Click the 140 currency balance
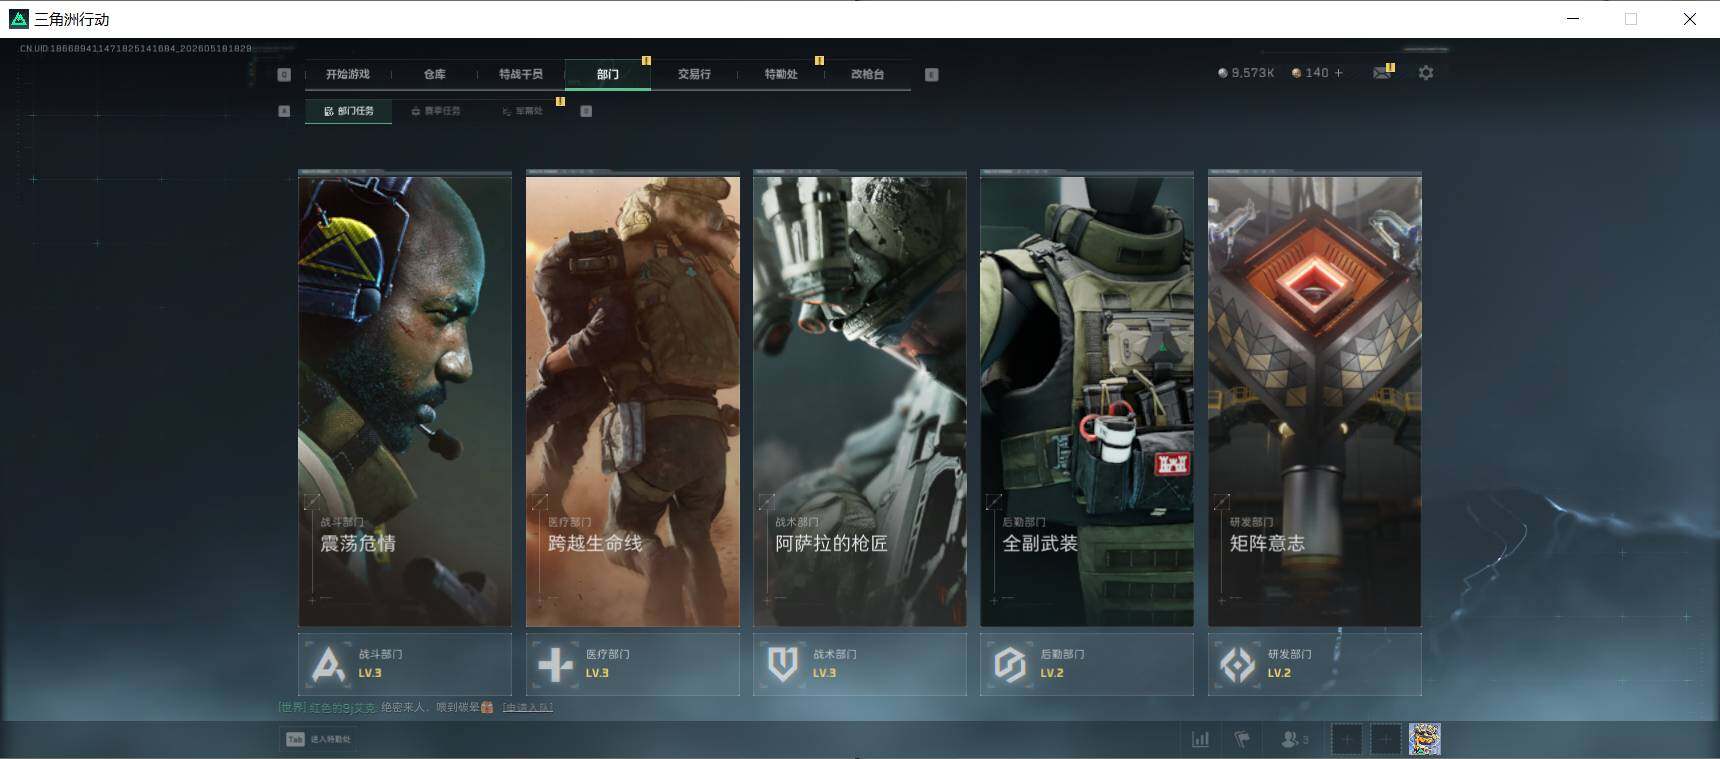The width and height of the screenshot is (1720, 759). (1317, 73)
